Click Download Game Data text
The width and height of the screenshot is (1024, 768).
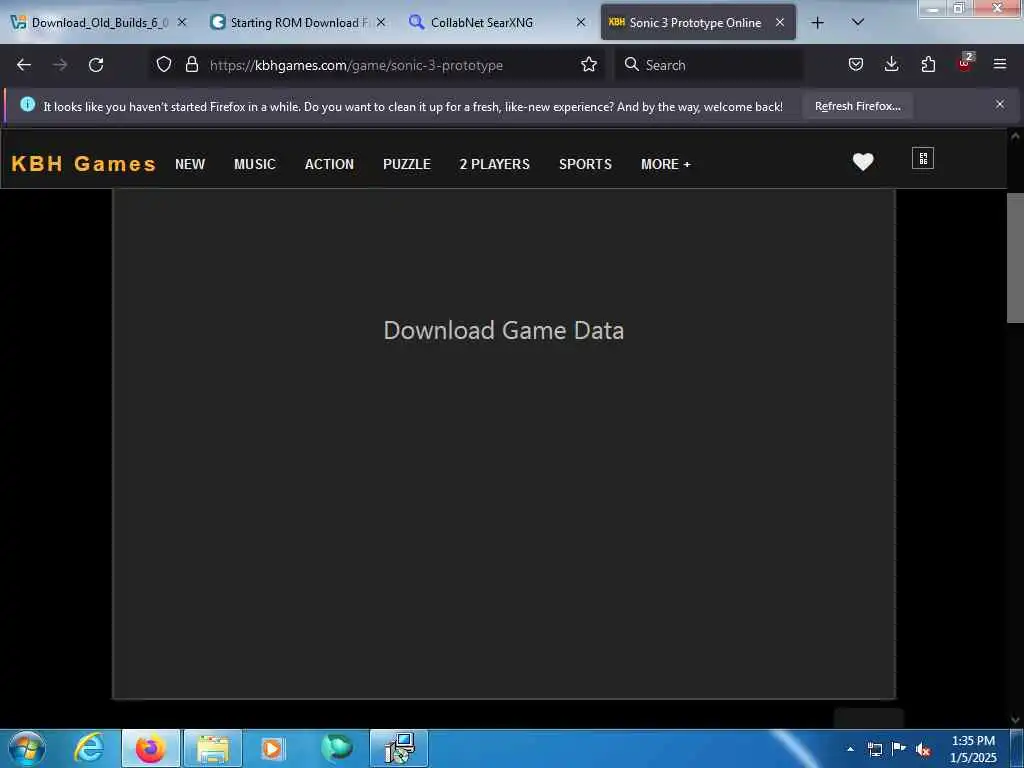[504, 330]
